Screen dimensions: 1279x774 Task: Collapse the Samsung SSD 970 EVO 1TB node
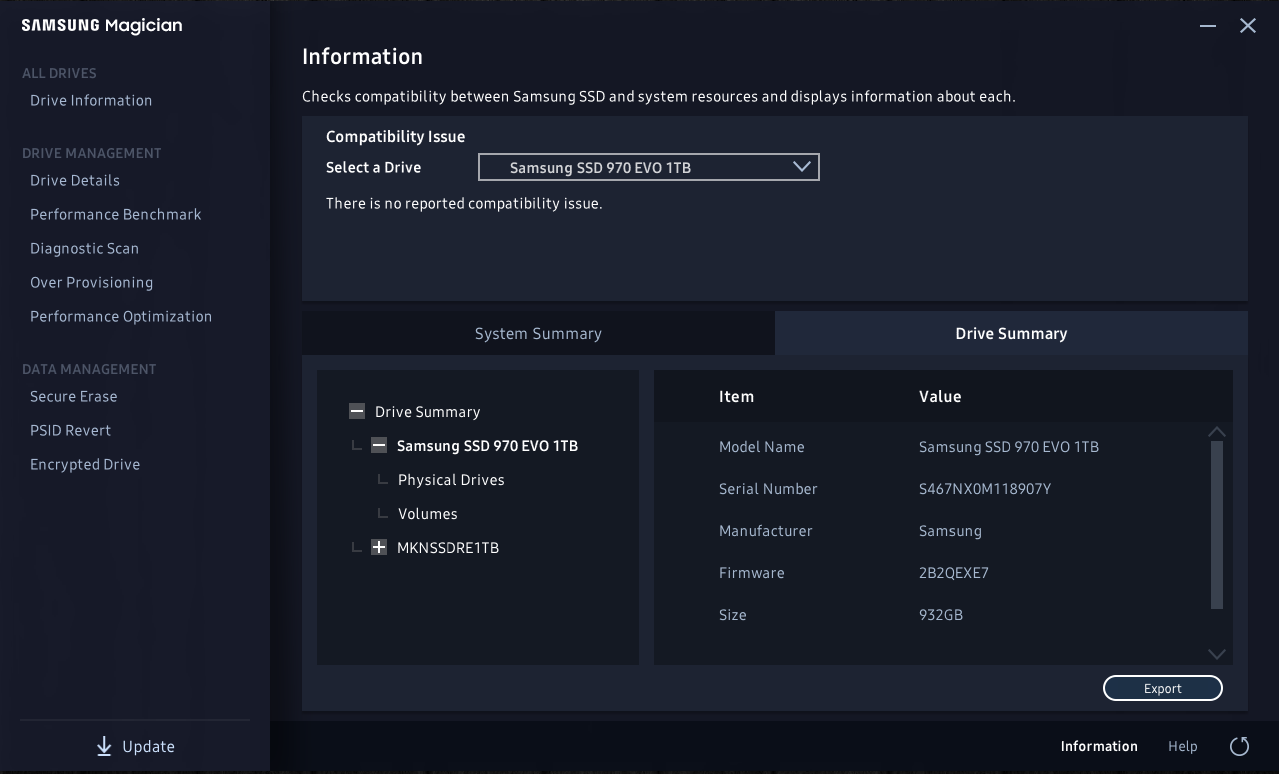[x=379, y=445]
